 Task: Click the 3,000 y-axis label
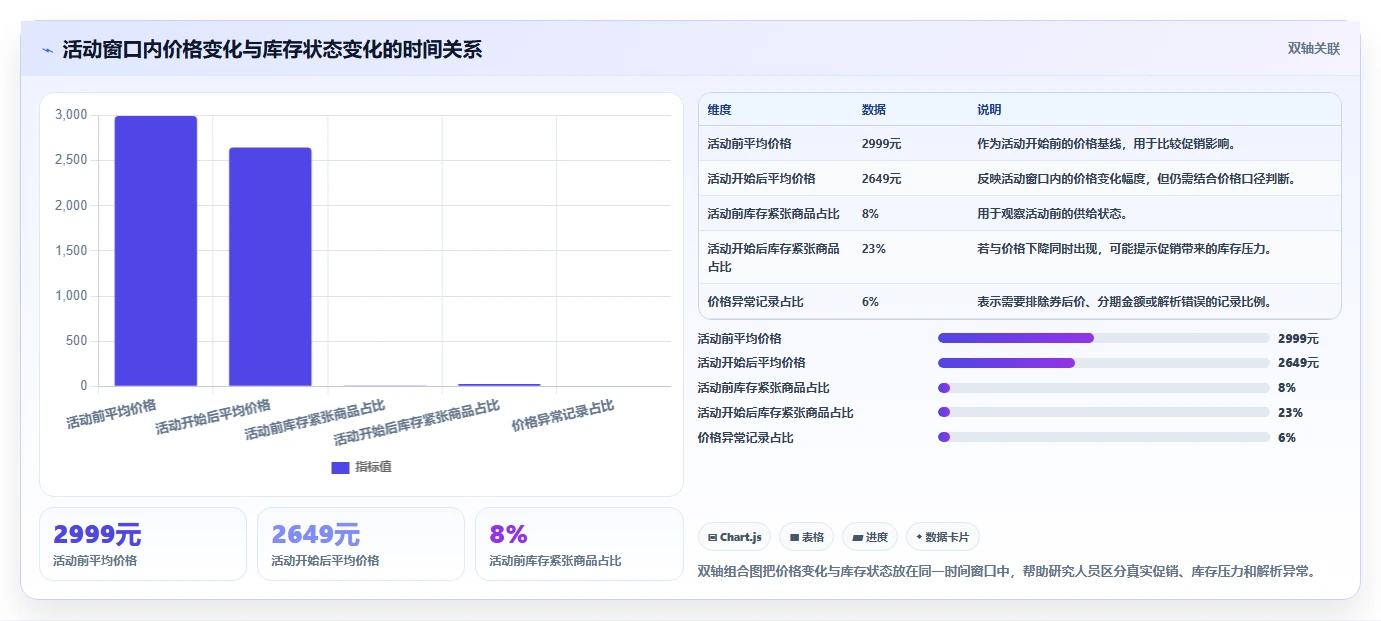71,115
